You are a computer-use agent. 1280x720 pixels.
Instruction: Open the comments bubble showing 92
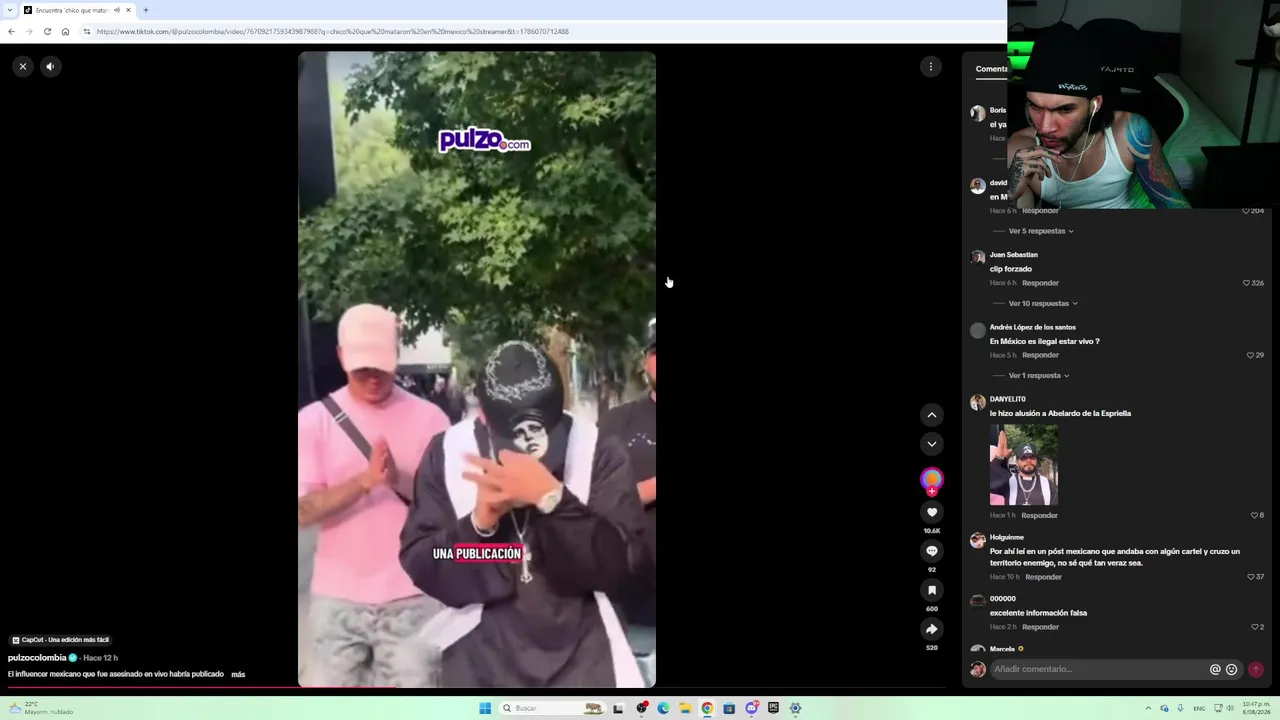point(932,551)
